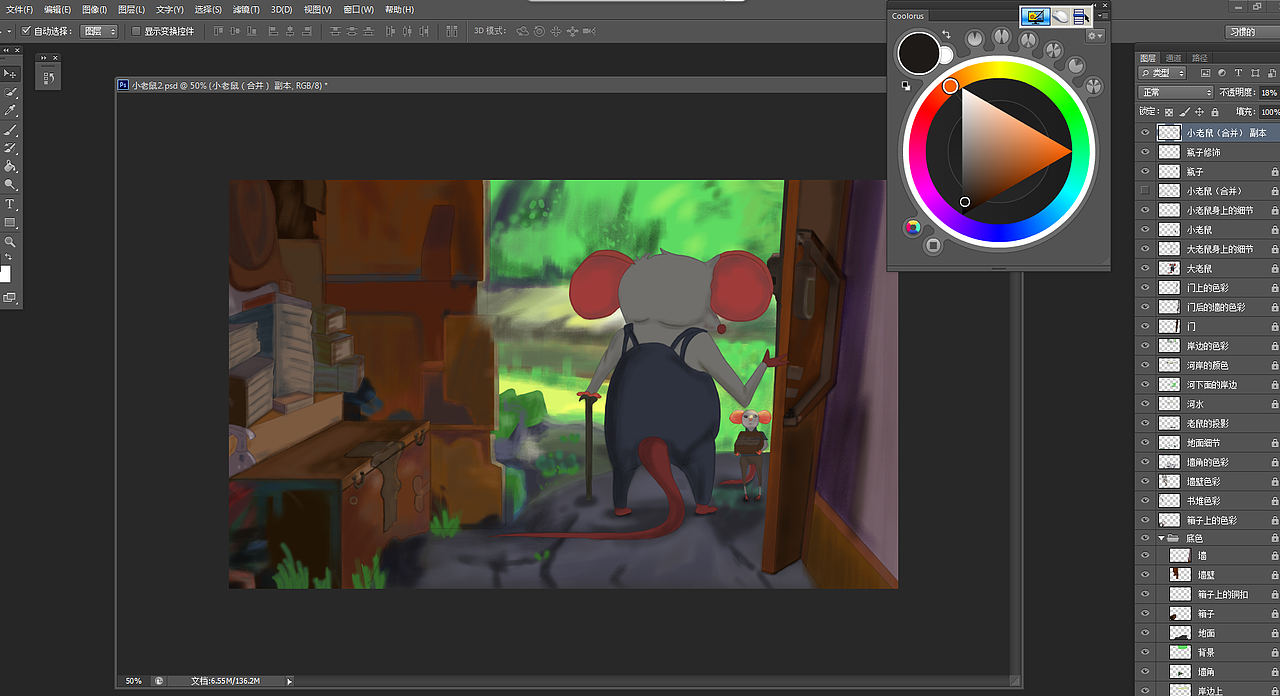Image resolution: width=1280 pixels, height=696 pixels.
Task: Collapse the 底色 layer group
Action: [1162, 538]
